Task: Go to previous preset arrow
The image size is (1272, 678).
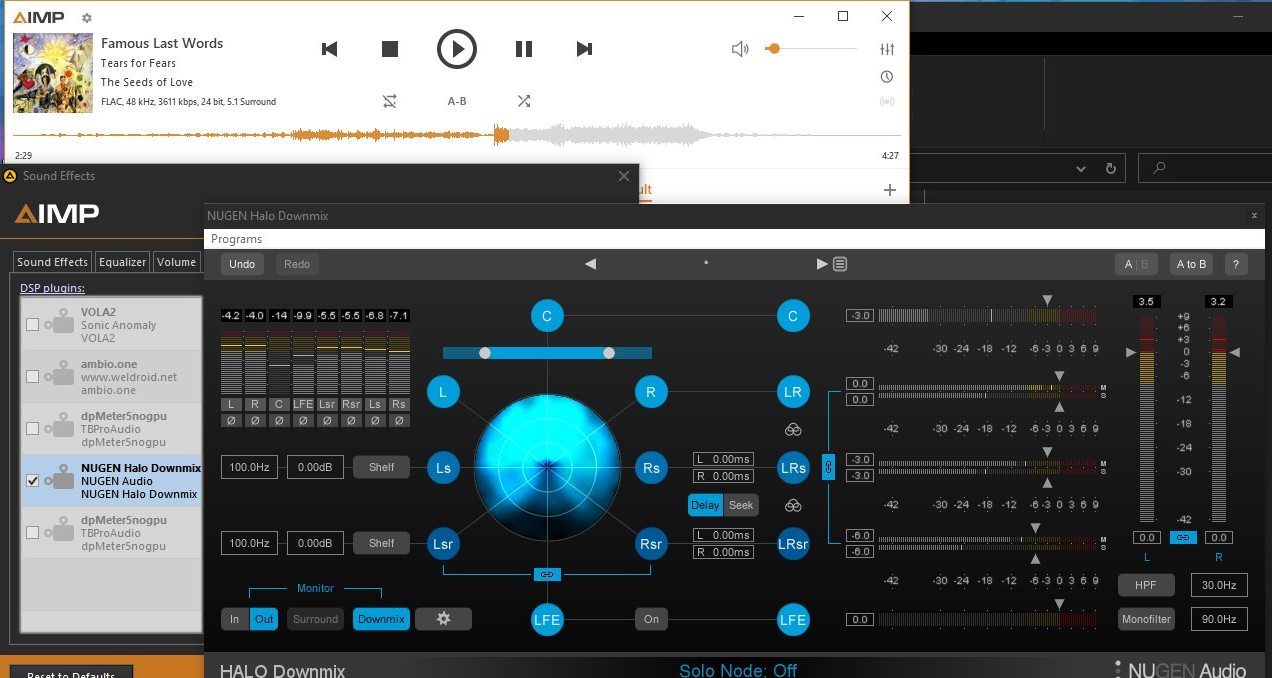Action: [590, 264]
